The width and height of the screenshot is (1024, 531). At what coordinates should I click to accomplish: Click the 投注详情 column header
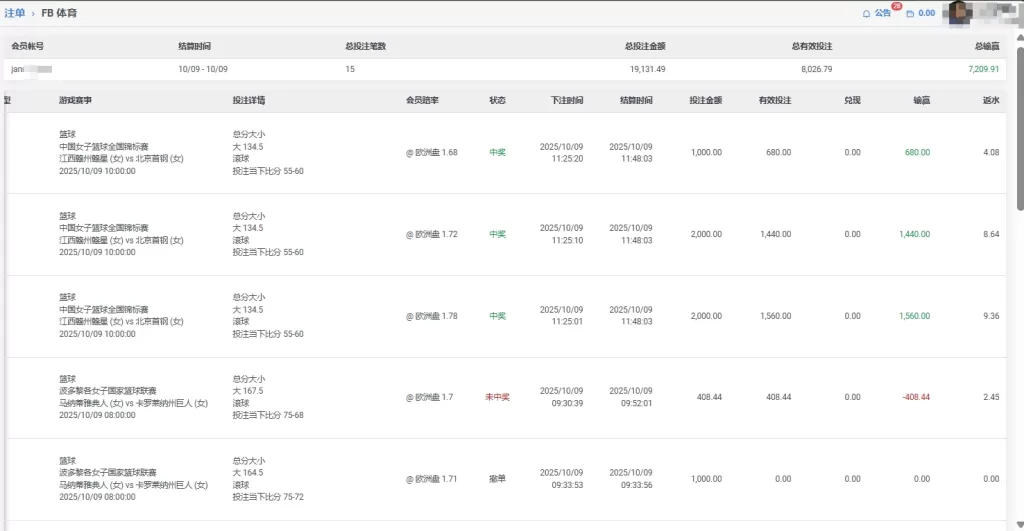coord(248,100)
